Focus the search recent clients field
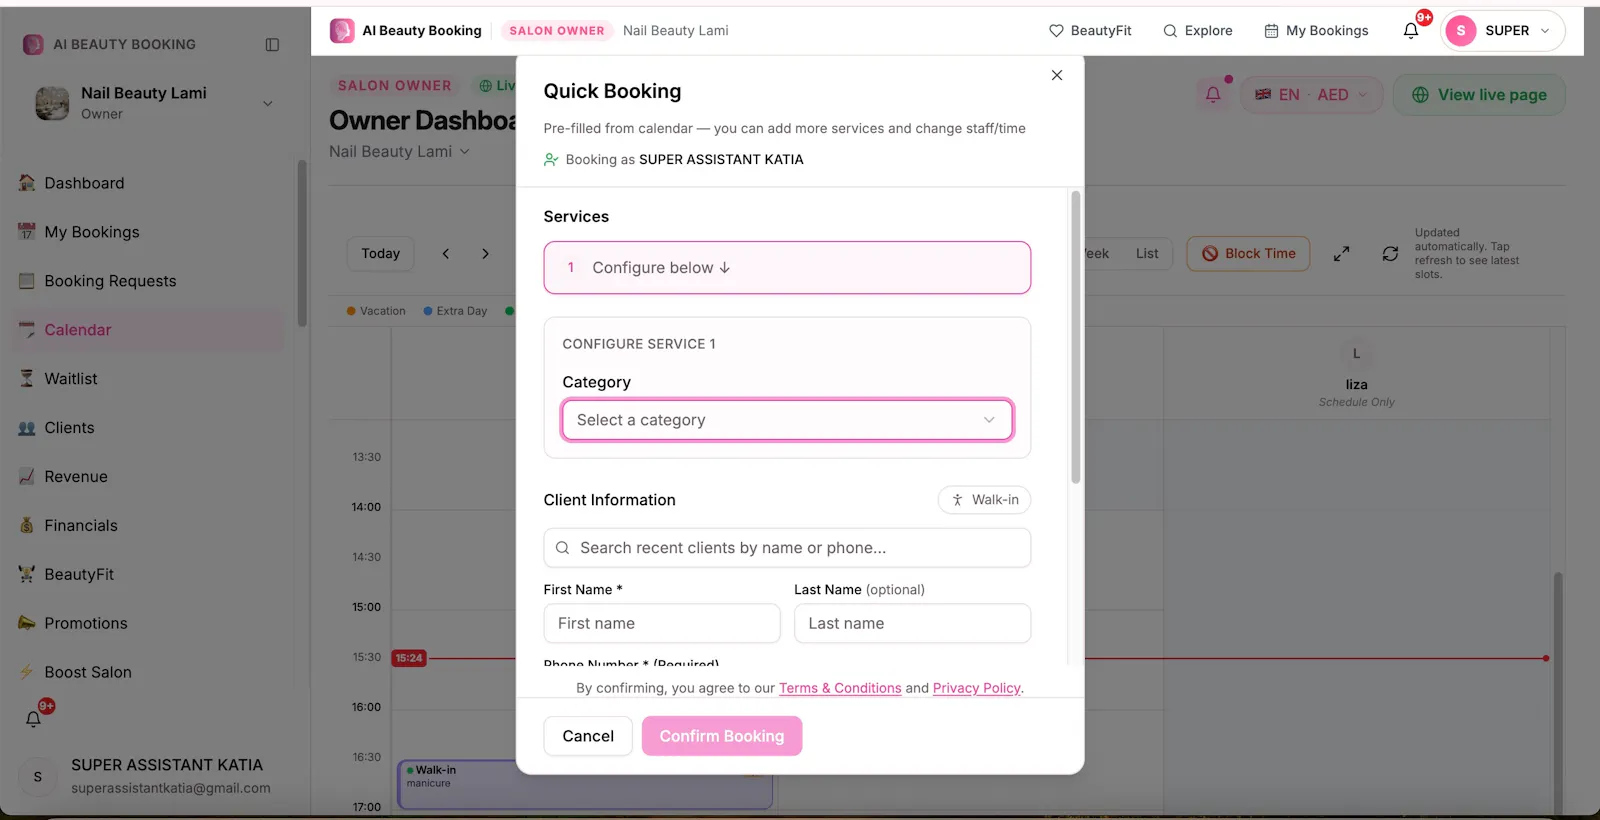Image resolution: width=1600 pixels, height=820 pixels. (x=787, y=548)
